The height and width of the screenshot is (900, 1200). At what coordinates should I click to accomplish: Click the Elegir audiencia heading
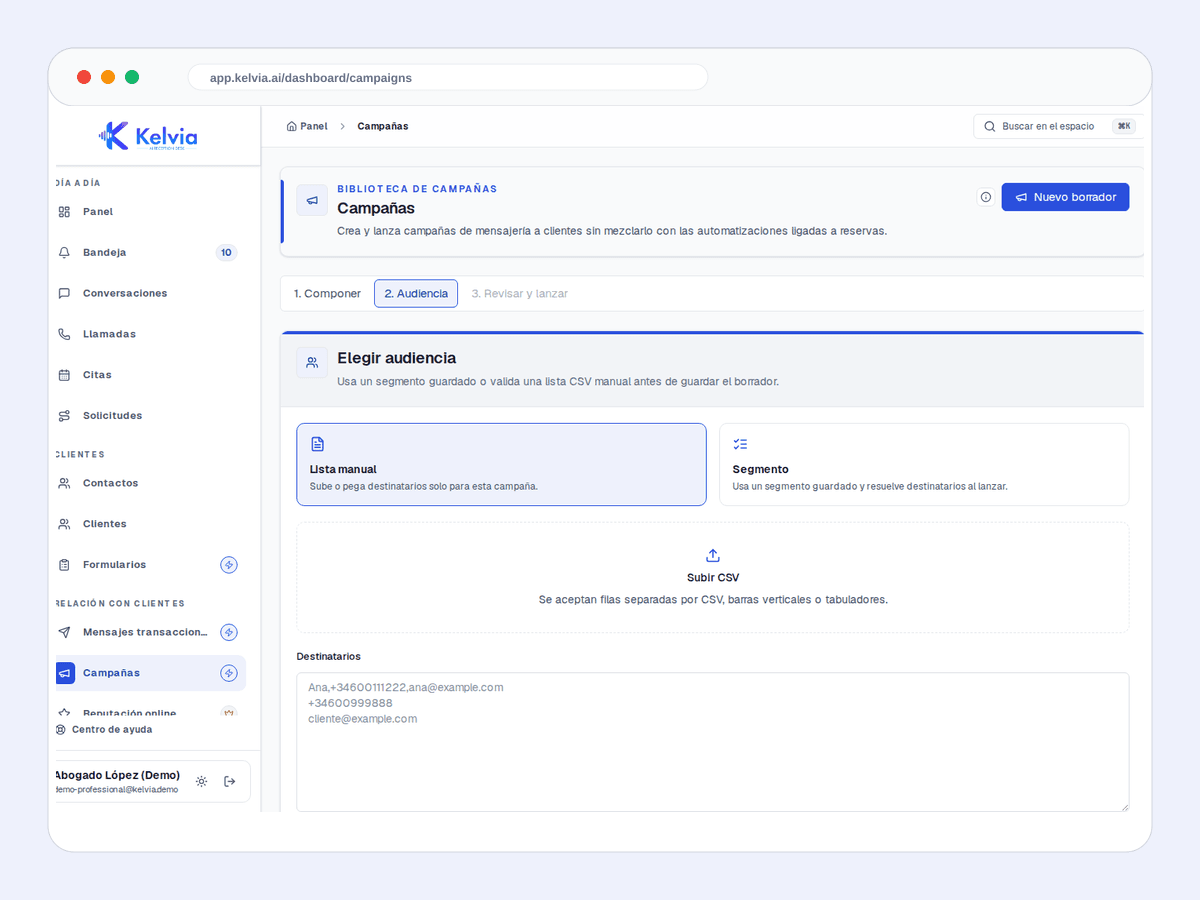397,358
